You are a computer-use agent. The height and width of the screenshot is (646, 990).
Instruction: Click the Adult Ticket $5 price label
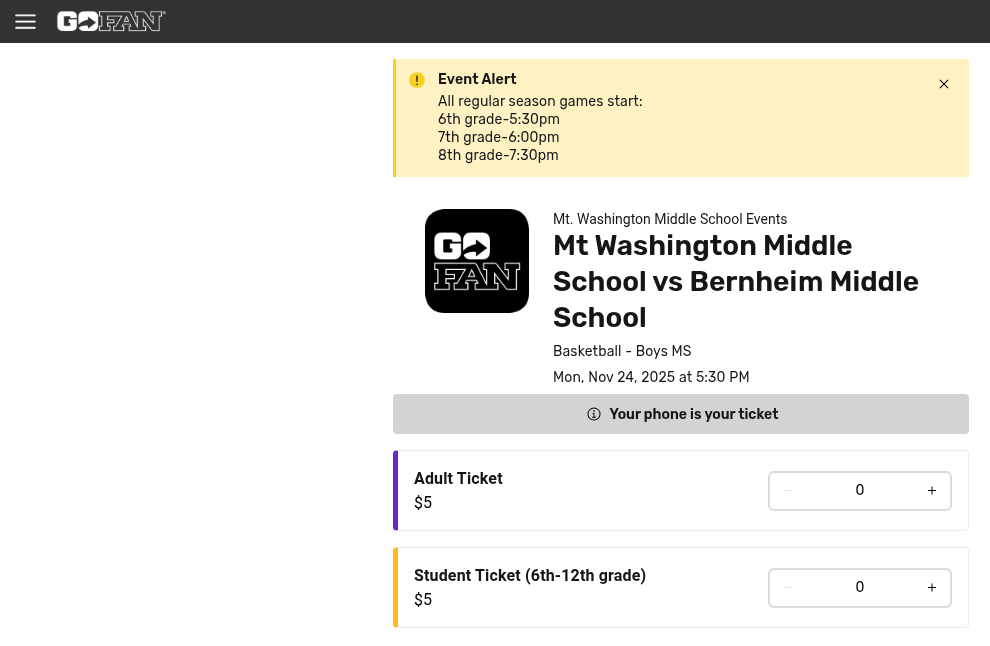423,502
